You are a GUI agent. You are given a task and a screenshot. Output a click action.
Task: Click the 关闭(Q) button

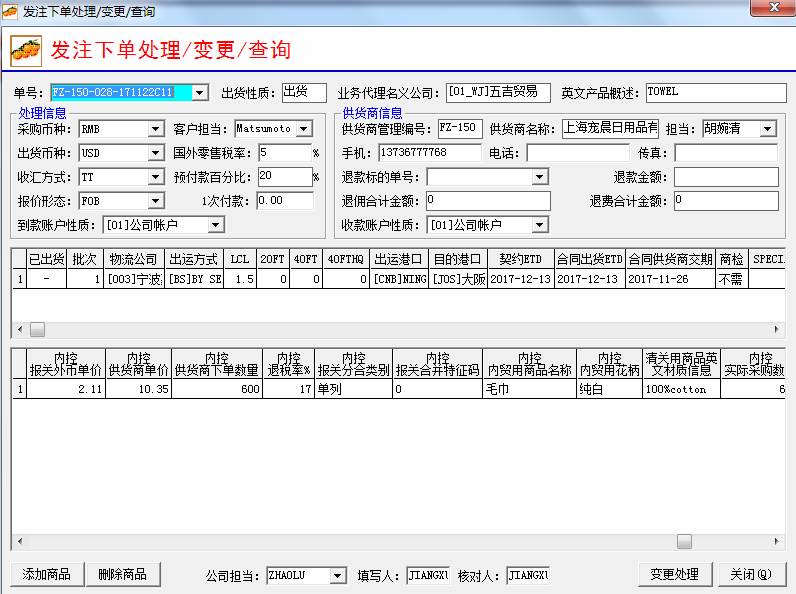[x=750, y=574]
